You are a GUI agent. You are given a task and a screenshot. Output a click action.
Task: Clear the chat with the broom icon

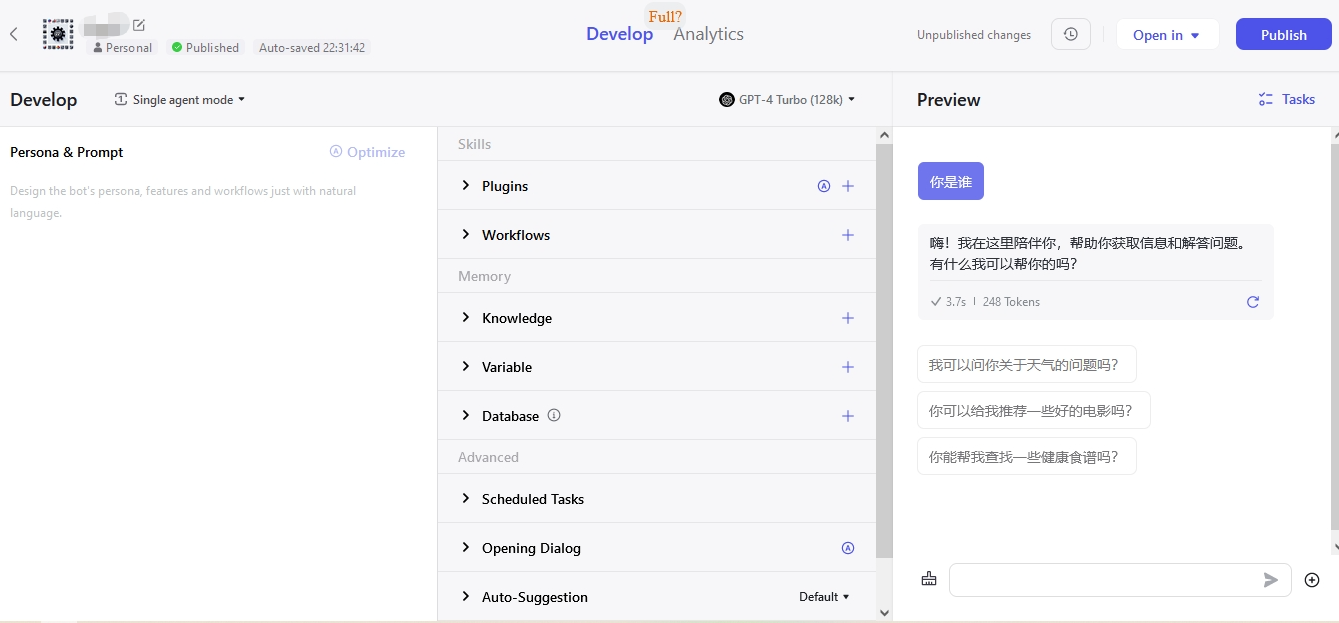point(929,579)
